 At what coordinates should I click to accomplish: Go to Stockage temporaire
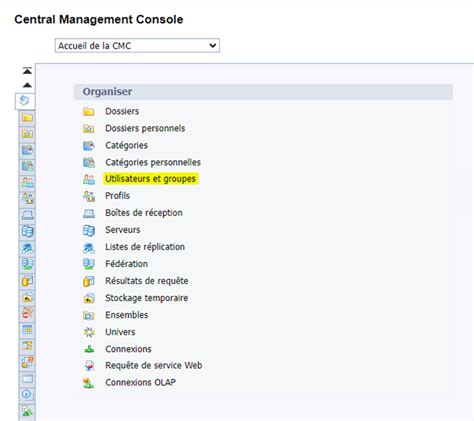(x=147, y=298)
